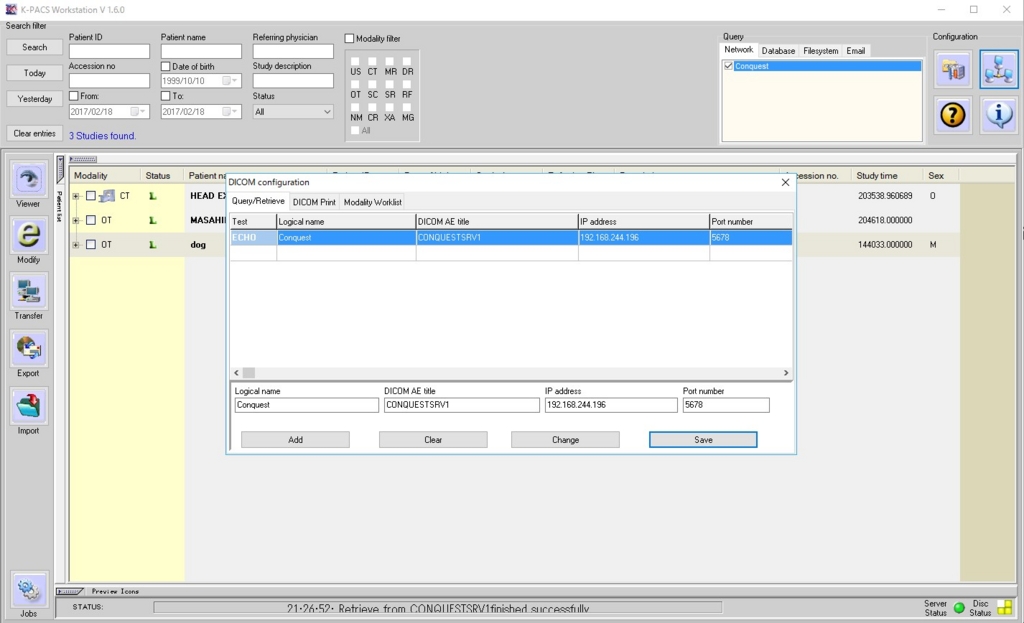Viewport: 1024px width, 623px height.
Task: Click ECHO test cell for Conquest
Action: (x=253, y=238)
